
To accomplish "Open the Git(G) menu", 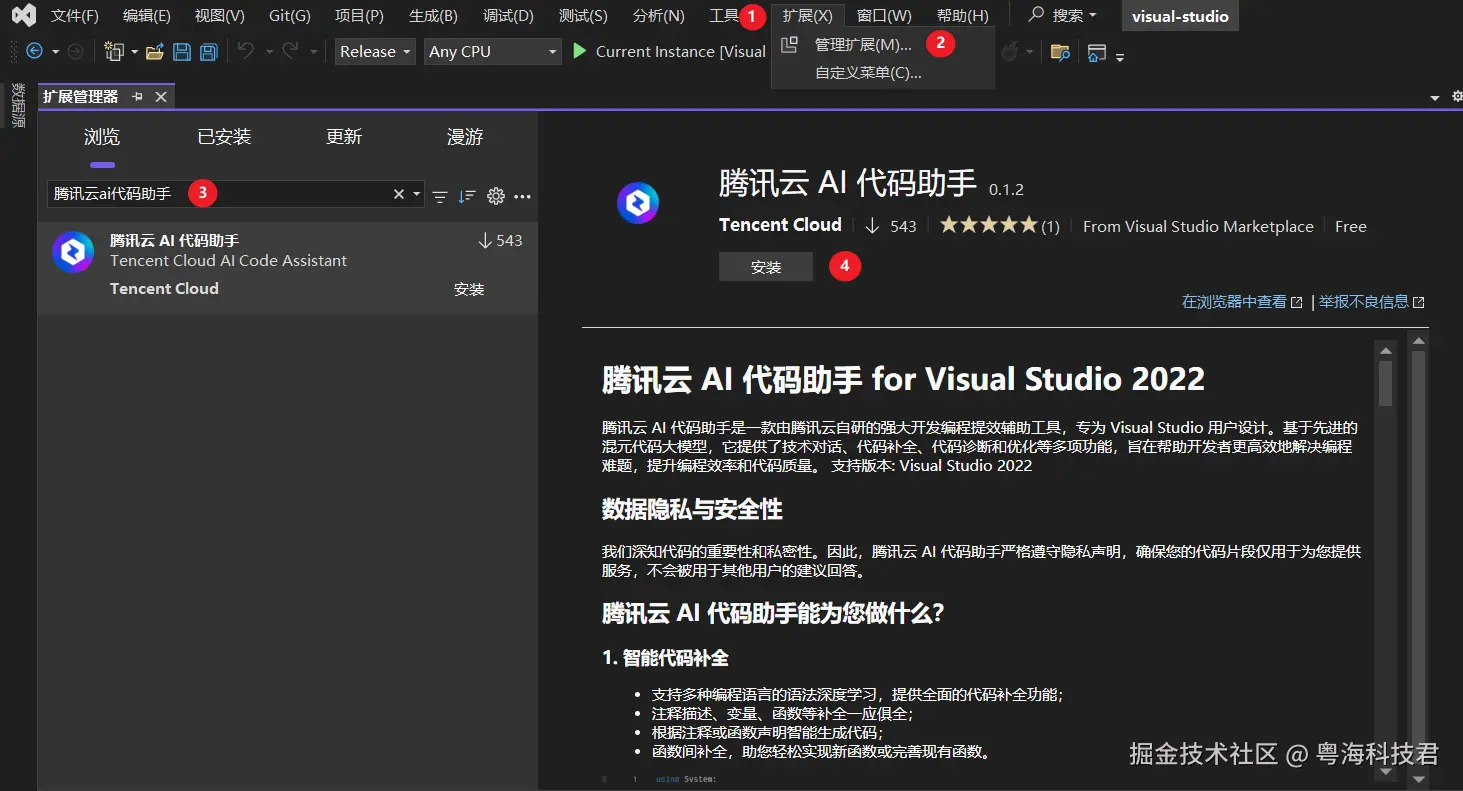I will [290, 15].
